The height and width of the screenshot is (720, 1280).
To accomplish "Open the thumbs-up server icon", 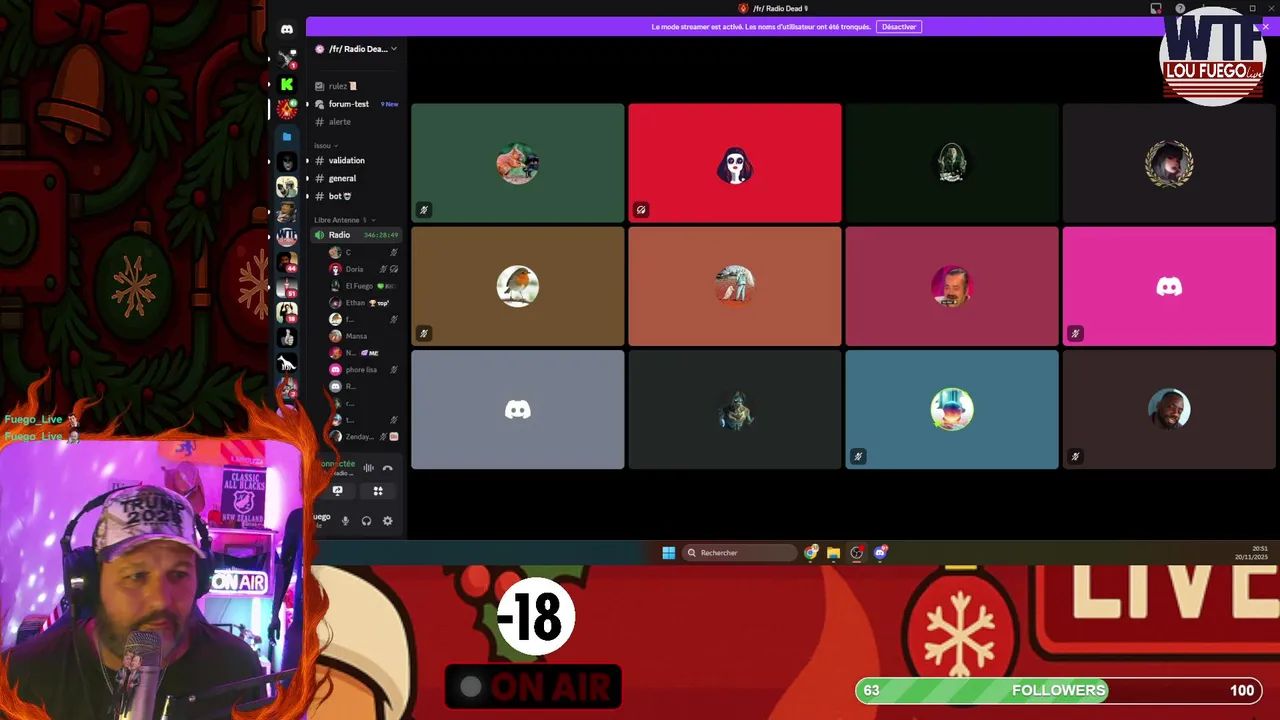I will 287,338.
